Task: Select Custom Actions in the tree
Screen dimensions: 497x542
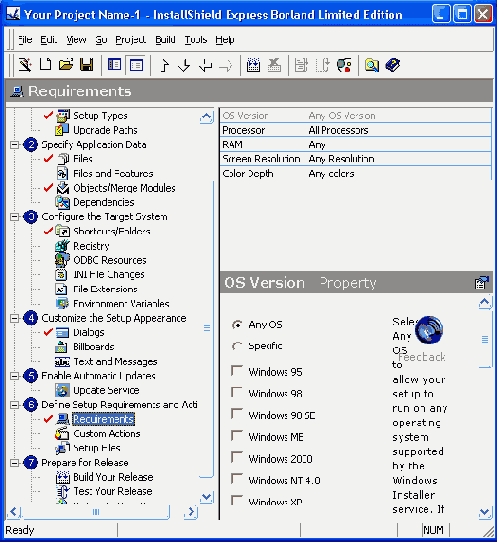Action: tap(107, 433)
